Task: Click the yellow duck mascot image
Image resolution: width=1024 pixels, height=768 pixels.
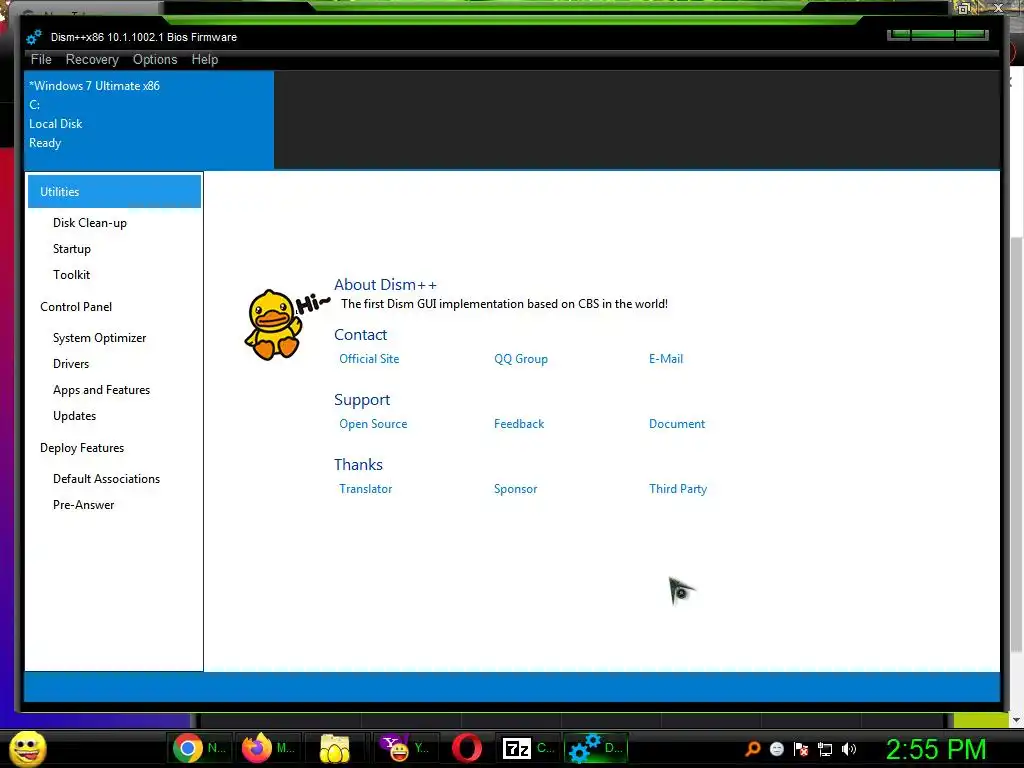Action: click(274, 325)
